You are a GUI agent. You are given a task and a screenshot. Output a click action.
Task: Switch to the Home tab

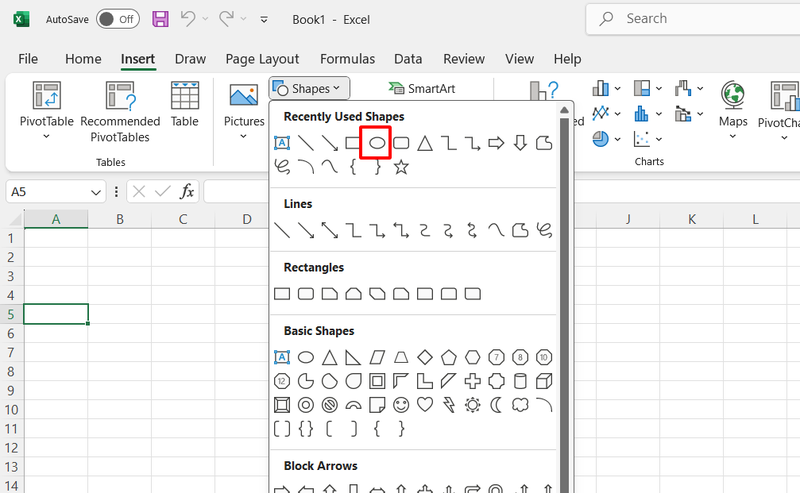pos(83,59)
